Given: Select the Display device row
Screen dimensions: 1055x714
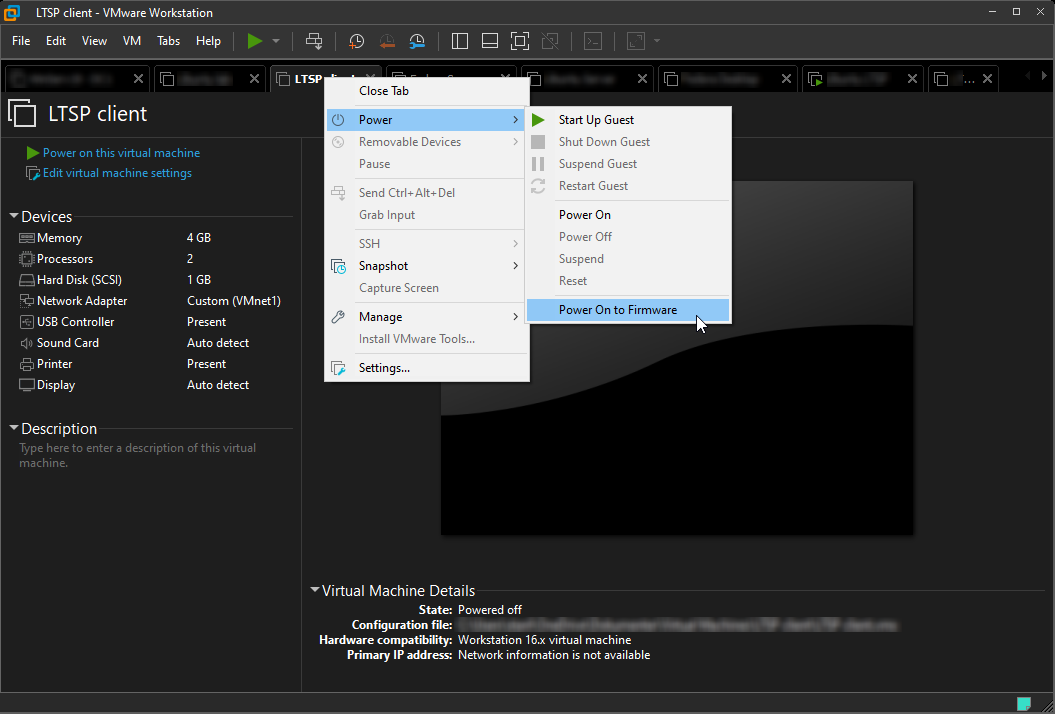Looking at the screenshot, I should (152, 385).
